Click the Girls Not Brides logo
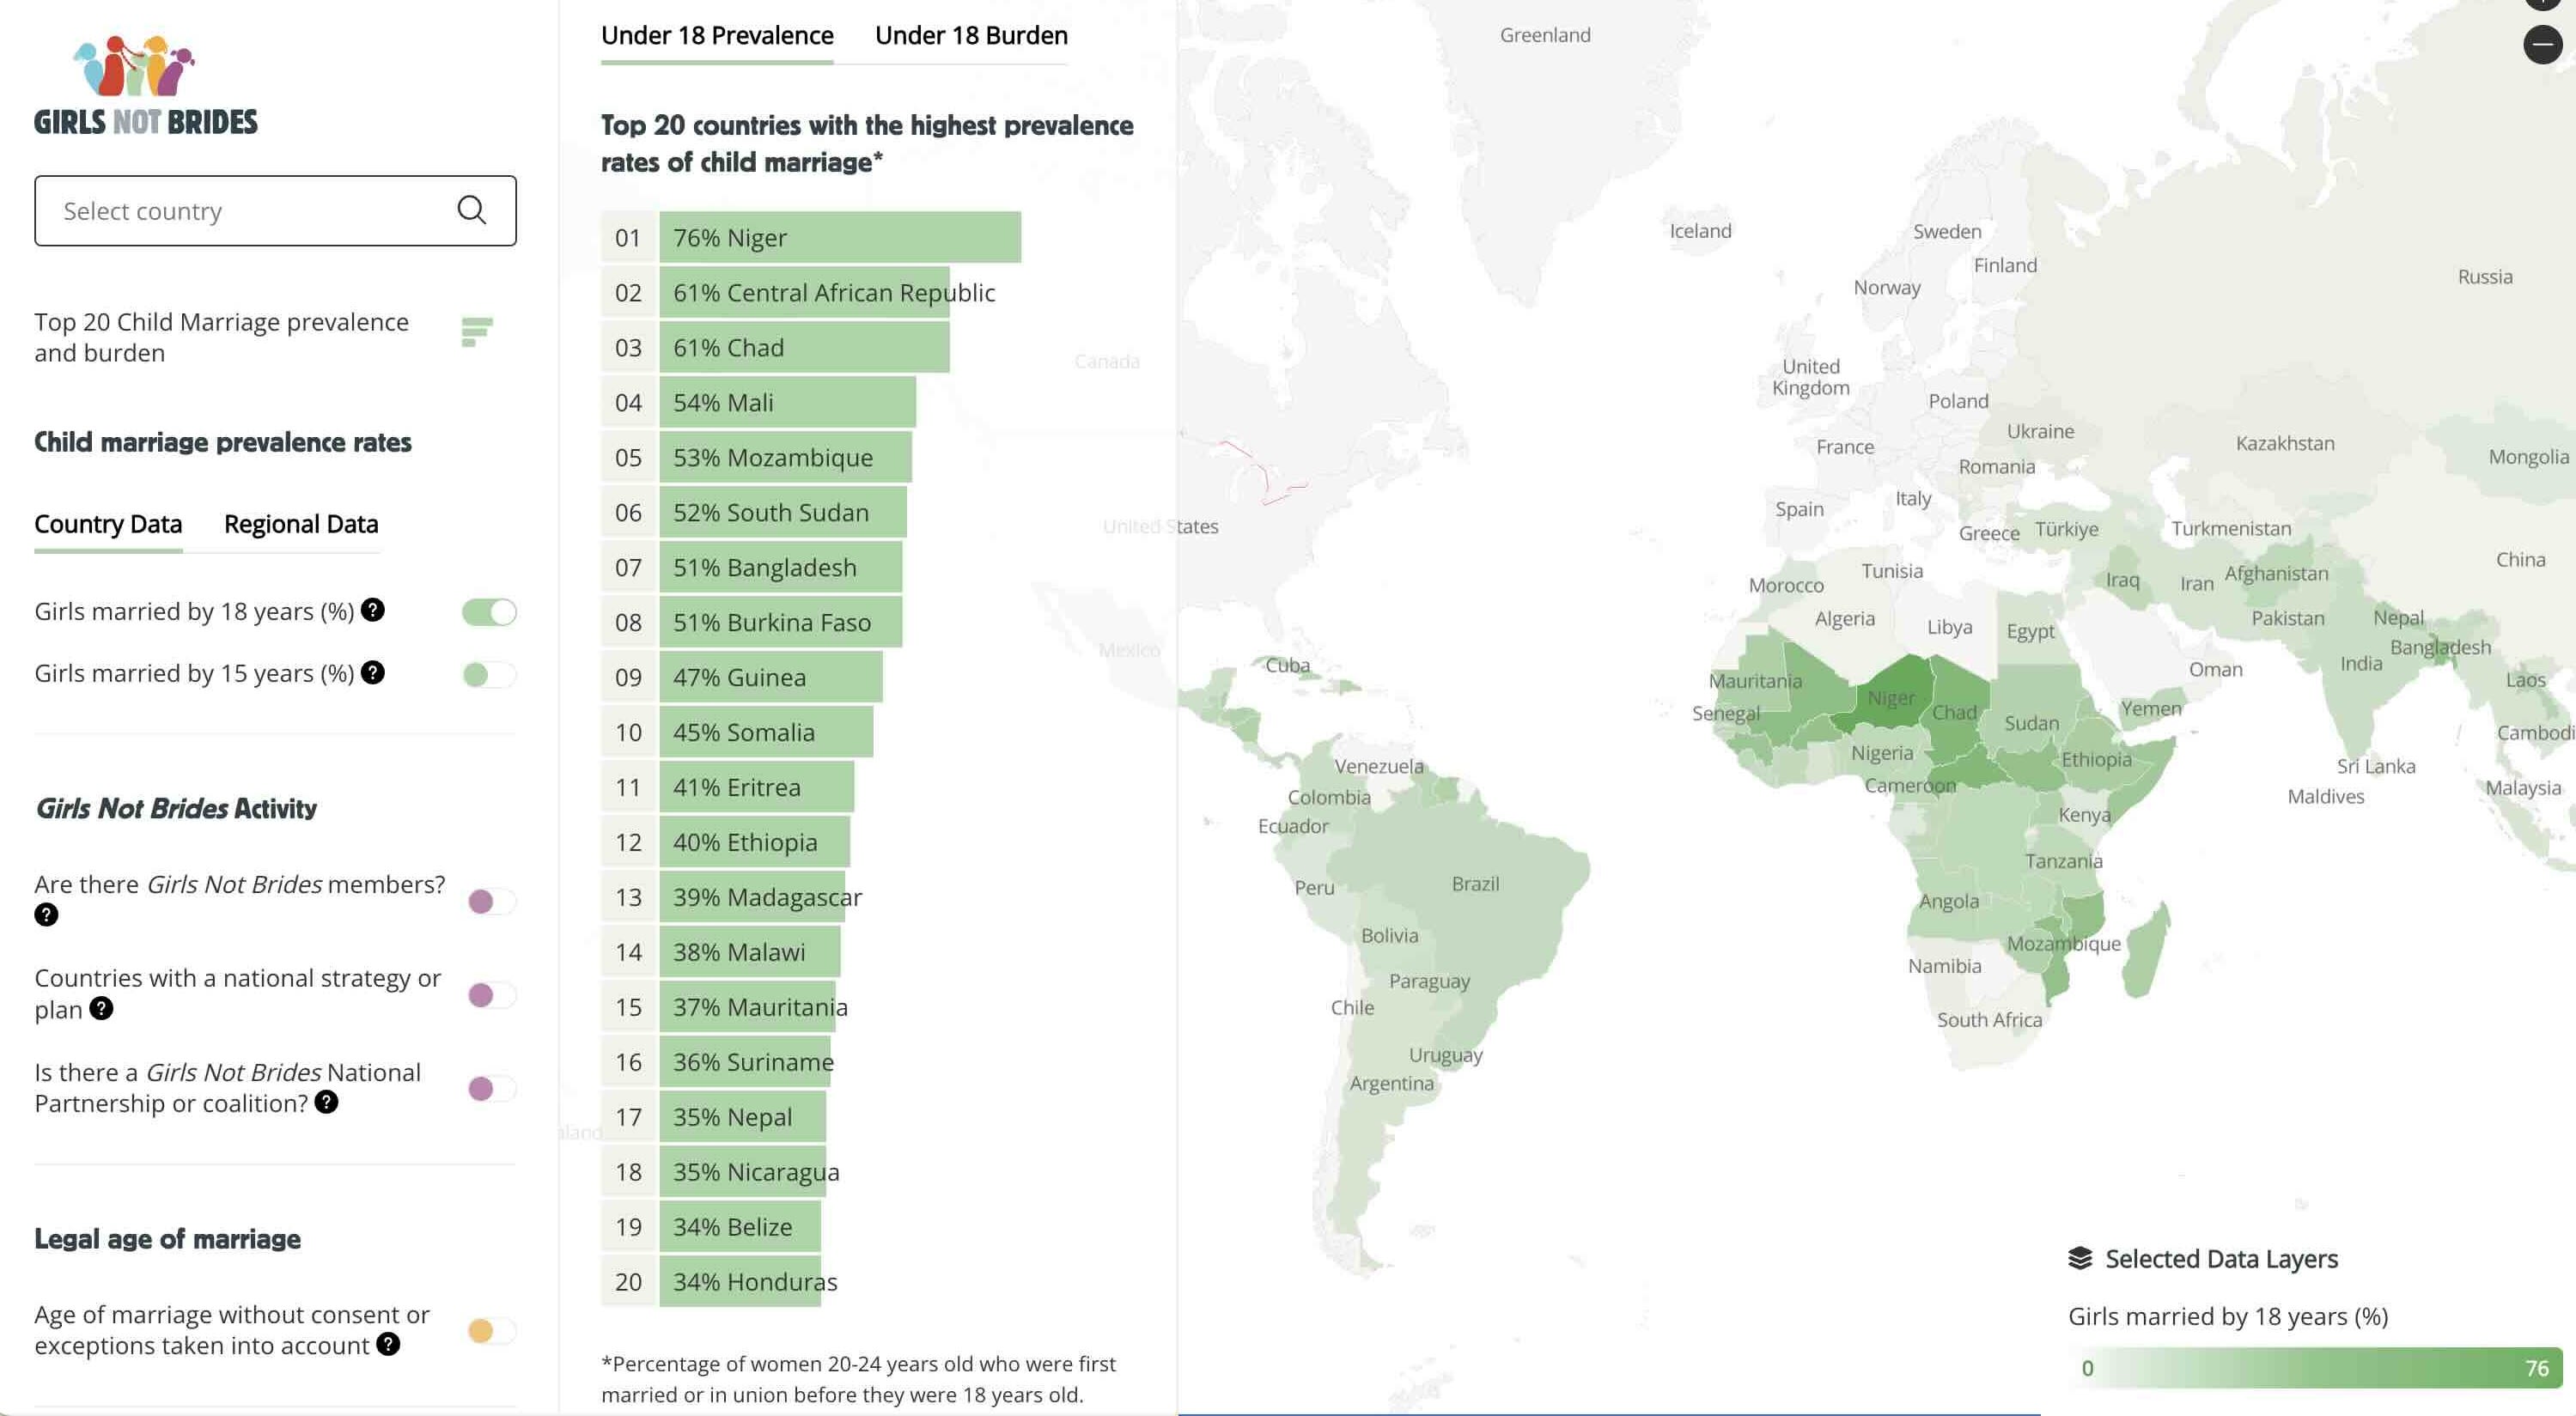Viewport: 2576px width, 1416px height. (146, 86)
